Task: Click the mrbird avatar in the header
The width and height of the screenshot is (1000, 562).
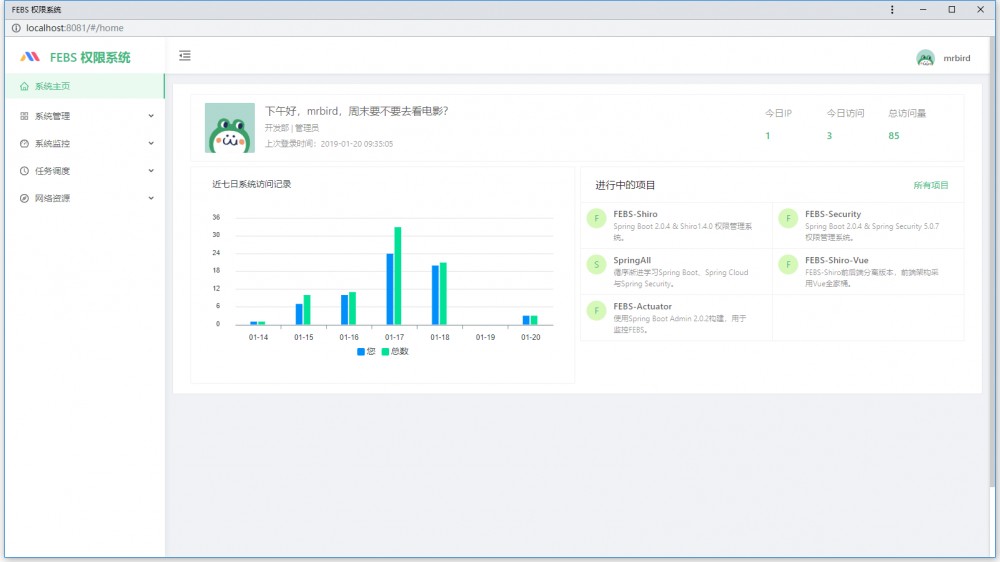Action: [925, 58]
